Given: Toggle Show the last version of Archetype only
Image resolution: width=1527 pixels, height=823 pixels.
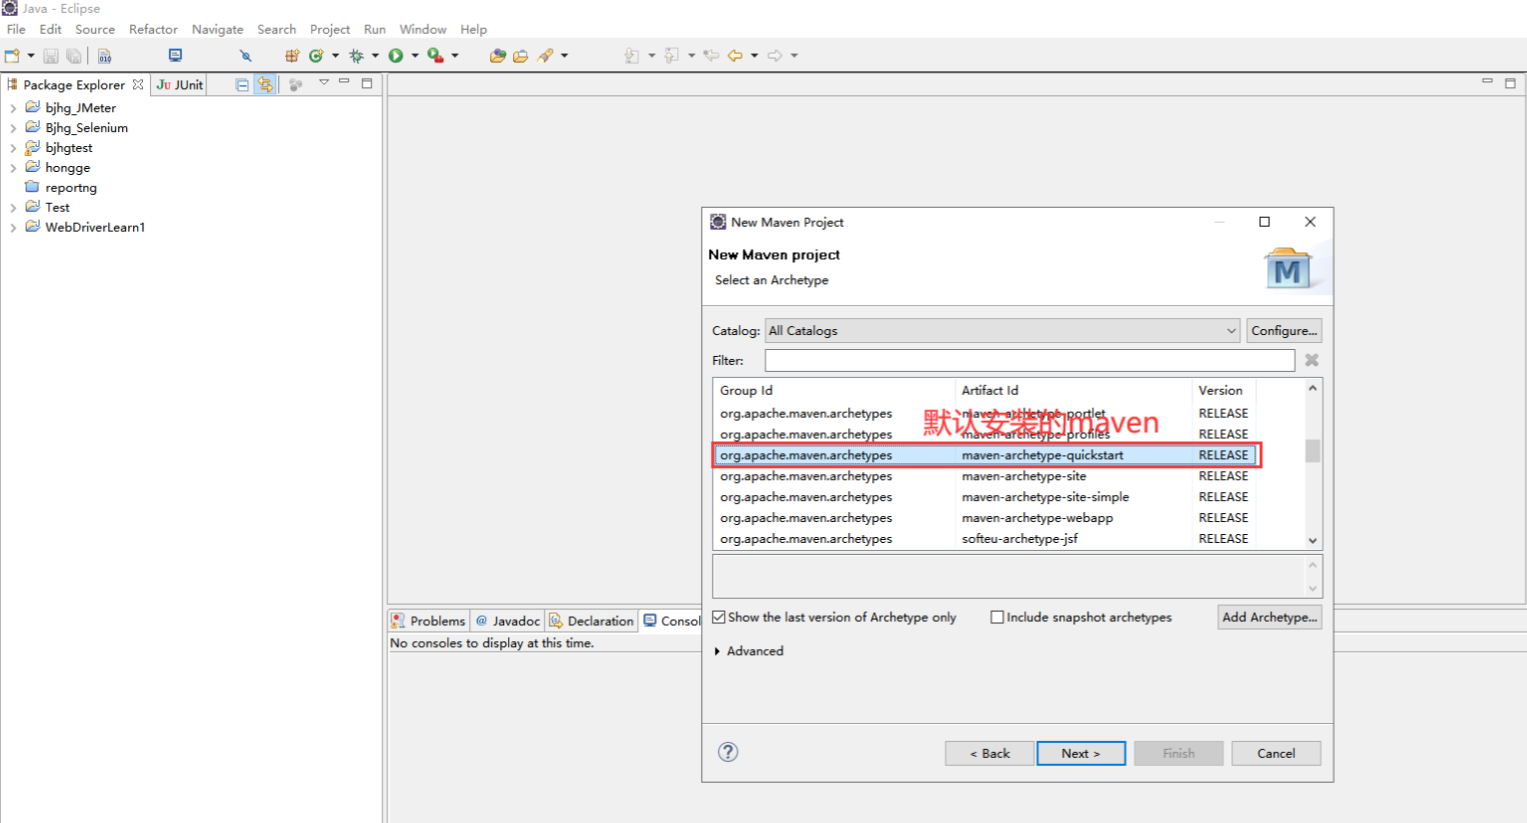Looking at the screenshot, I should (718, 618).
